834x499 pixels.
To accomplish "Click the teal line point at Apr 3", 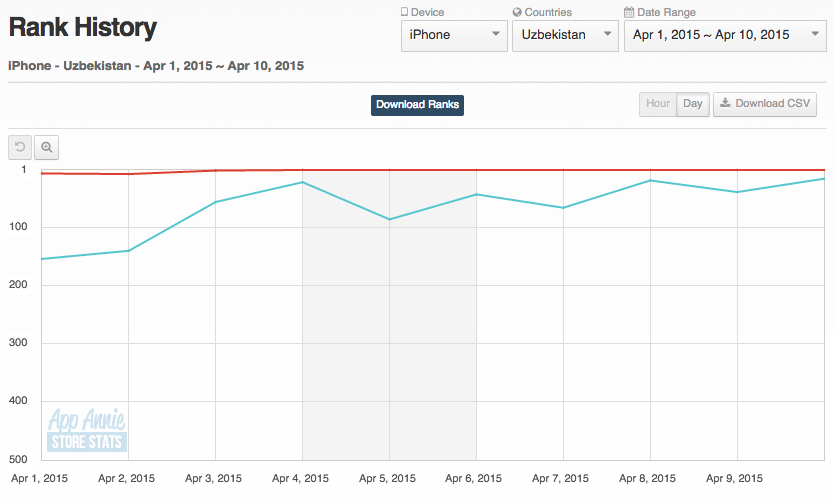I will click(x=215, y=202).
